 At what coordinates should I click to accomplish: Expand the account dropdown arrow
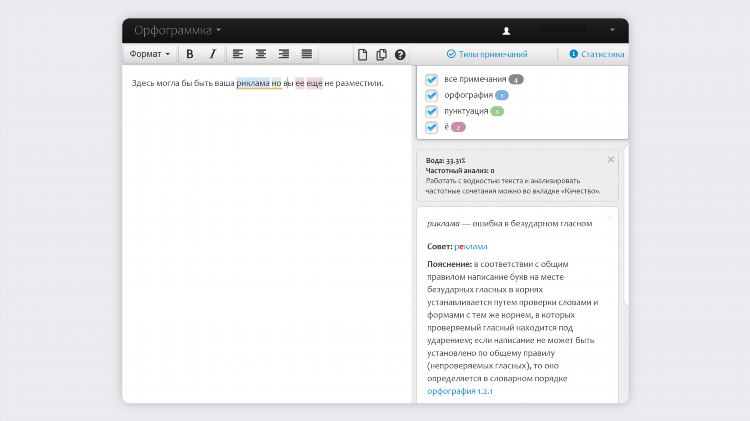tap(612, 30)
